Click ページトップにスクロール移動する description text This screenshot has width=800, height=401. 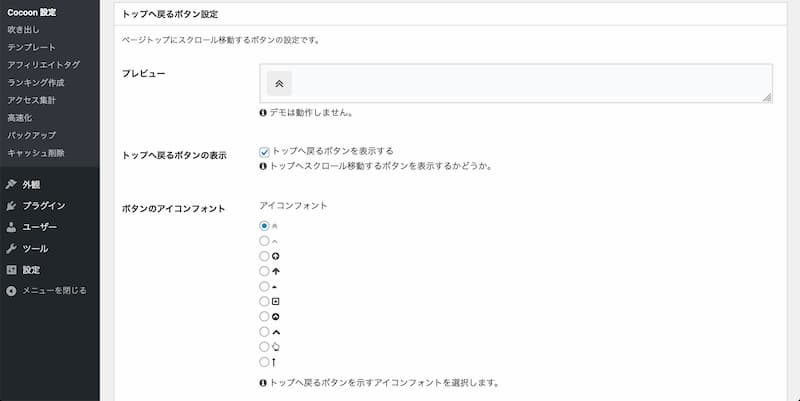coord(221,40)
